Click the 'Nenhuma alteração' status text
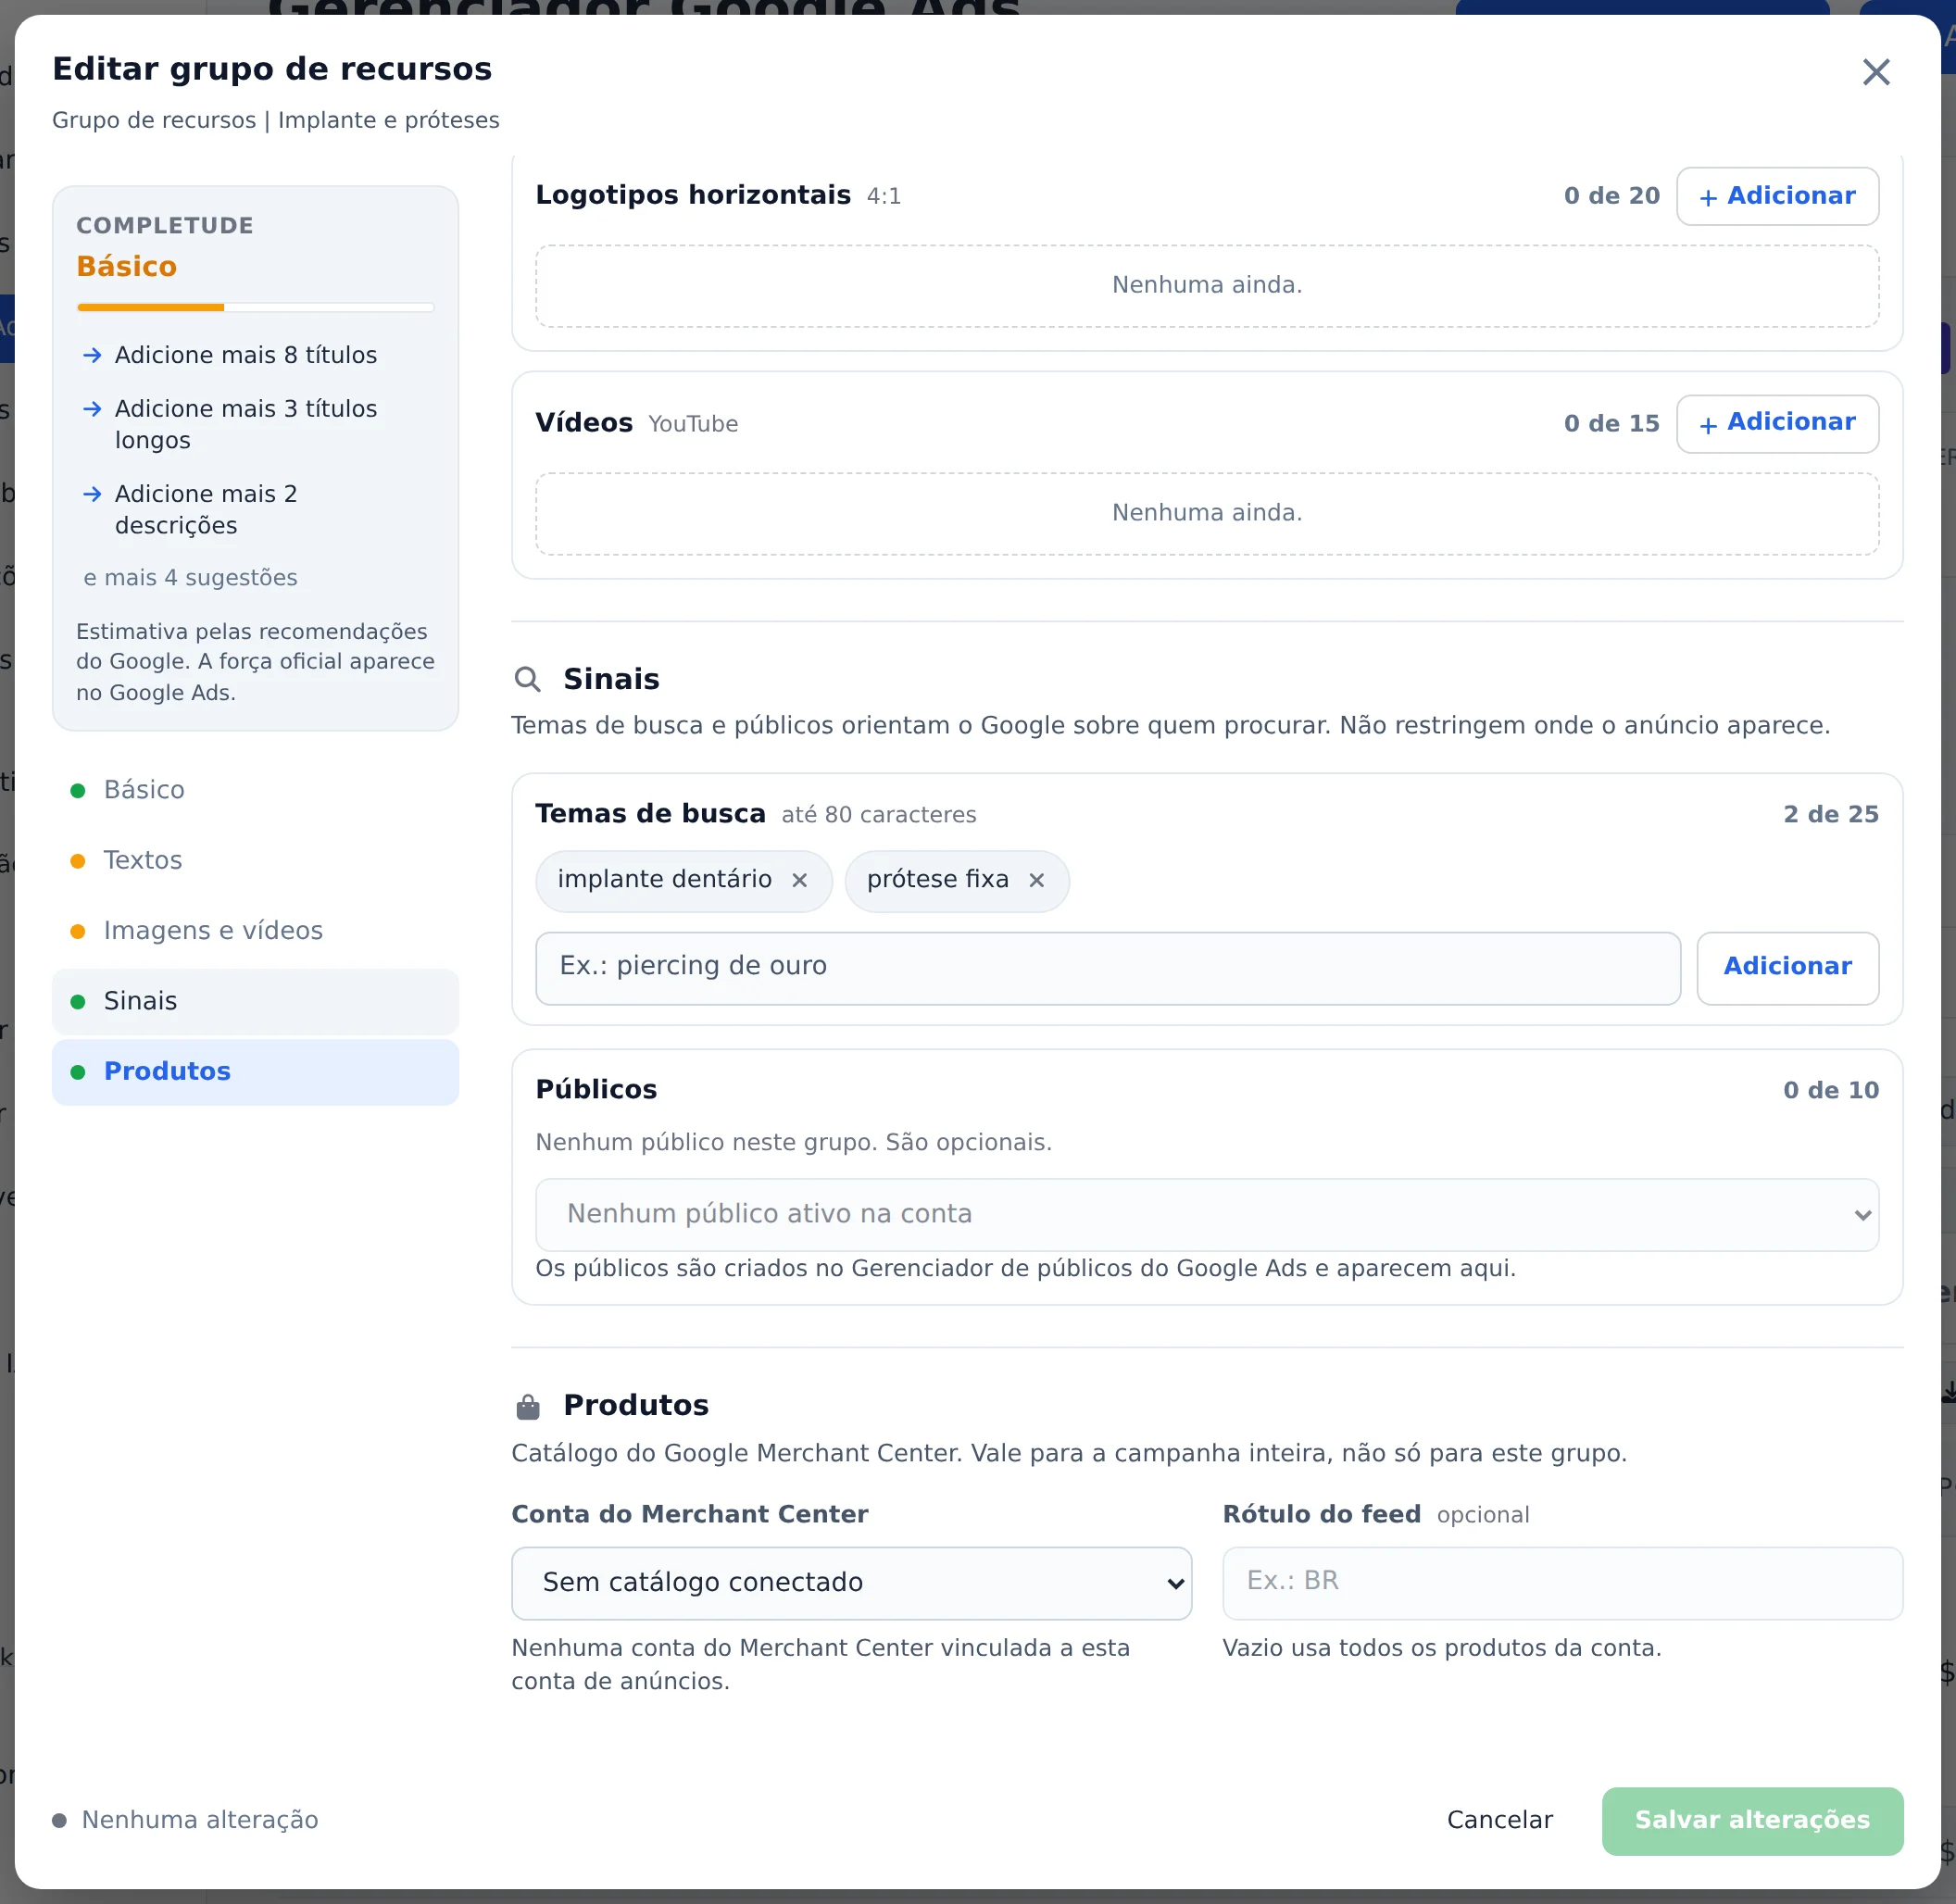The image size is (1956, 1904). click(200, 1820)
